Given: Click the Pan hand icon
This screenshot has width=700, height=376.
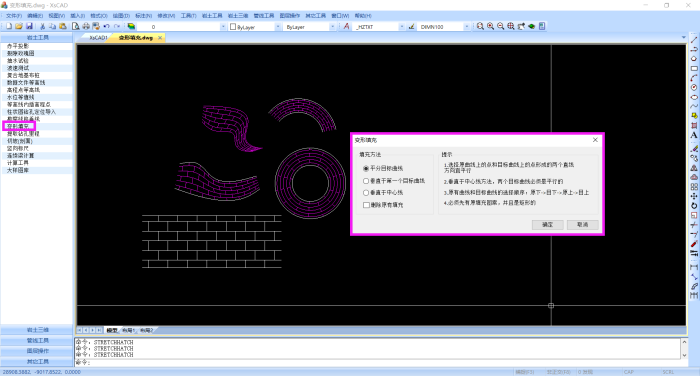Looking at the screenshot, I should [521, 27].
